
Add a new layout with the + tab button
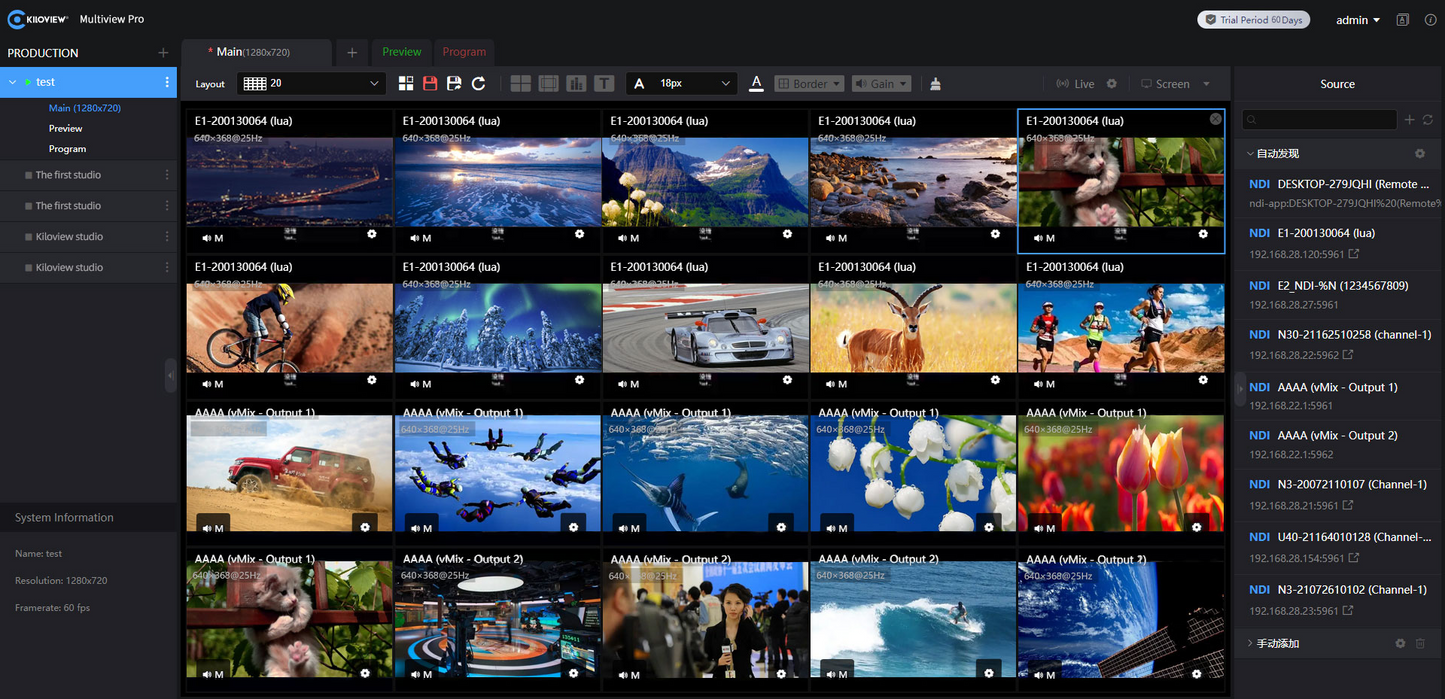coord(351,52)
